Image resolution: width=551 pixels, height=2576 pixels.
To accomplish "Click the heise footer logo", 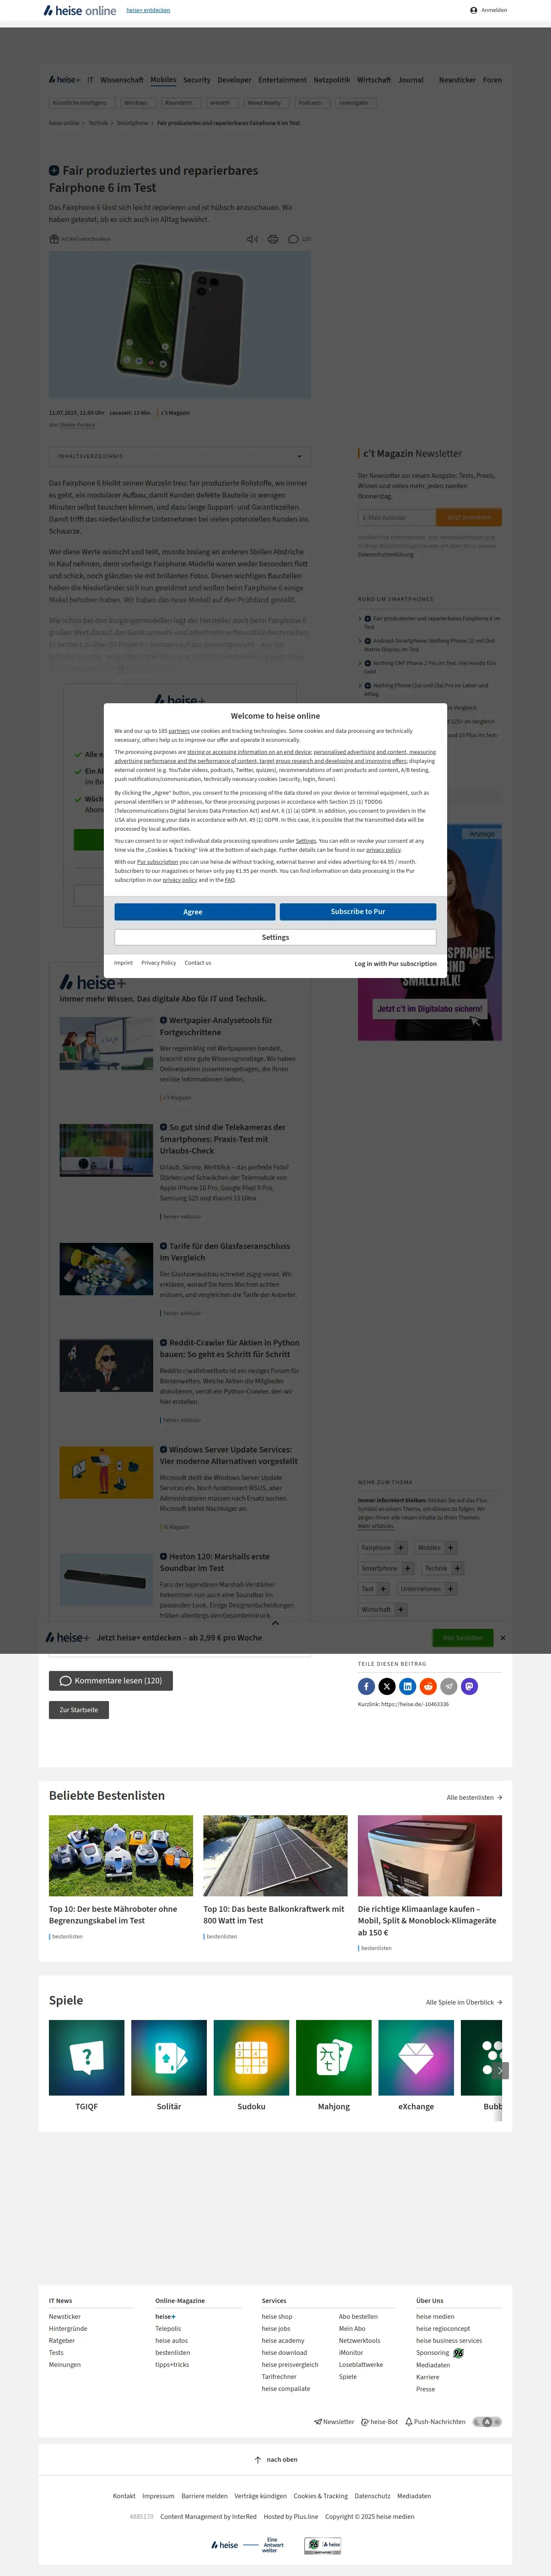I will point(225,2545).
